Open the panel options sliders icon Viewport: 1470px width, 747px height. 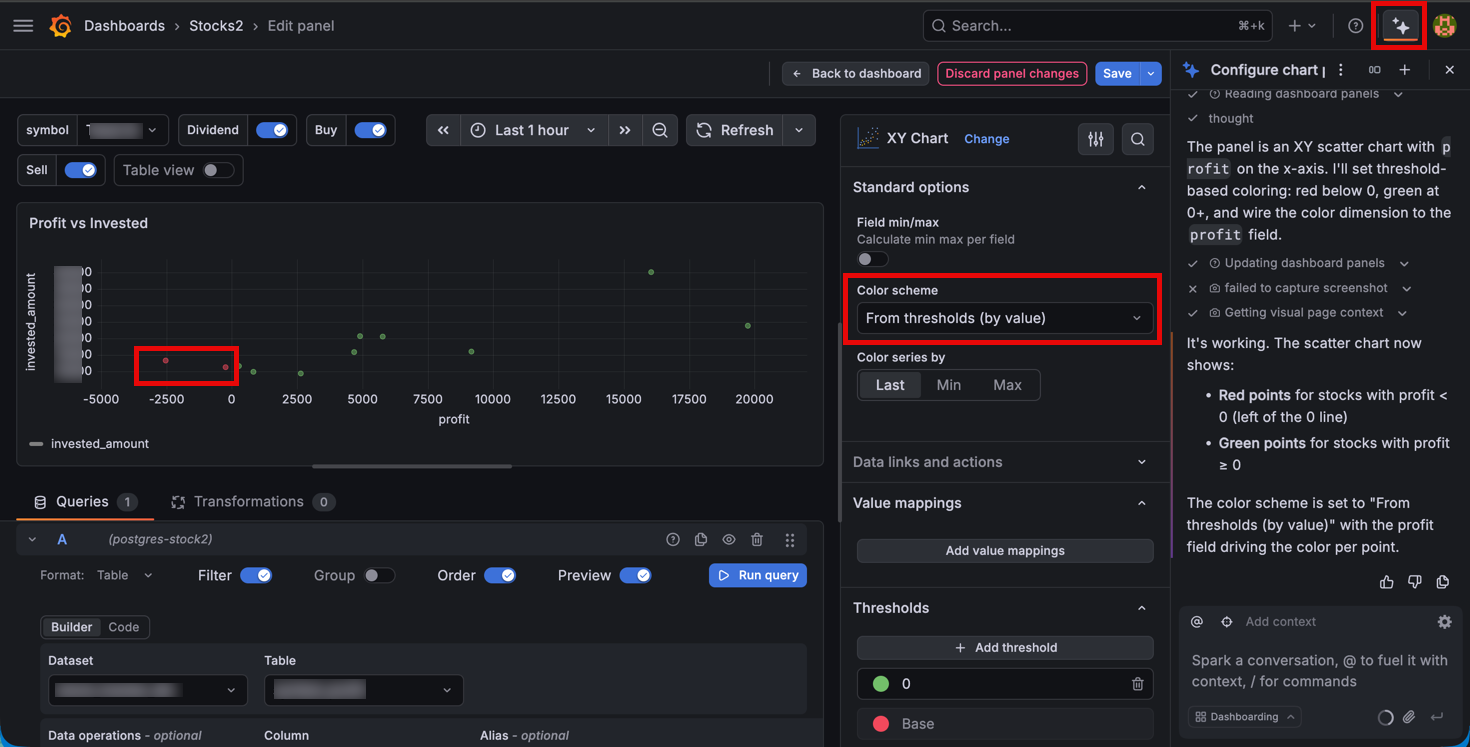click(x=1096, y=139)
